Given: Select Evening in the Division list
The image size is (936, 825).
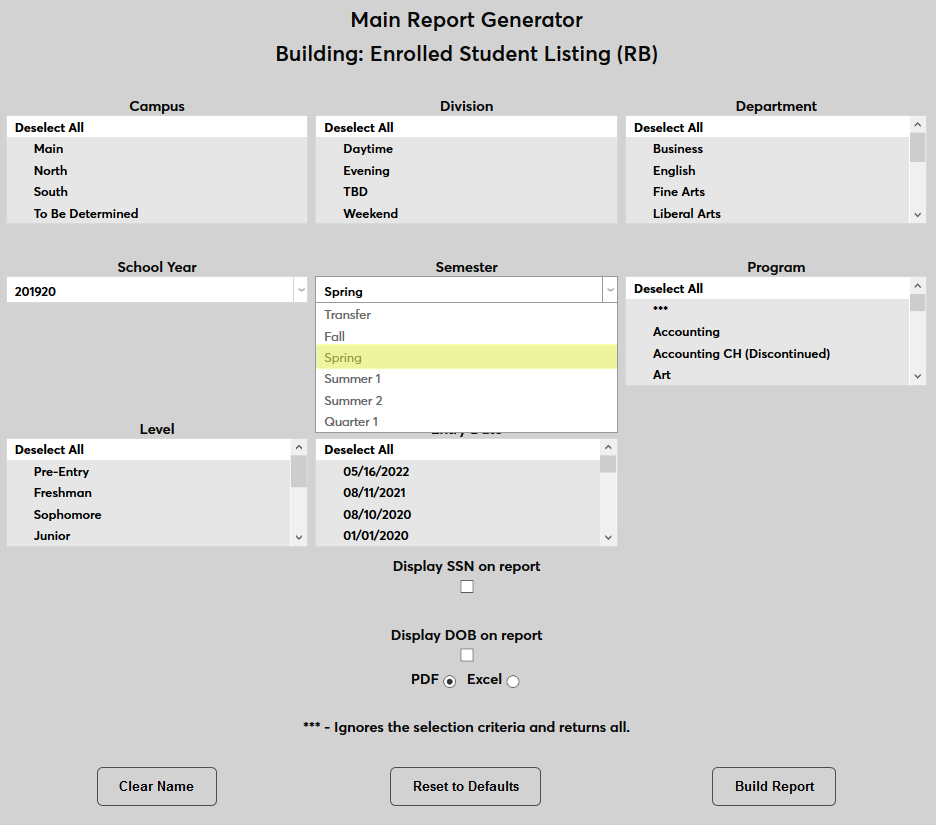Looking at the screenshot, I should pyautogui.click(x=367, y=170).
